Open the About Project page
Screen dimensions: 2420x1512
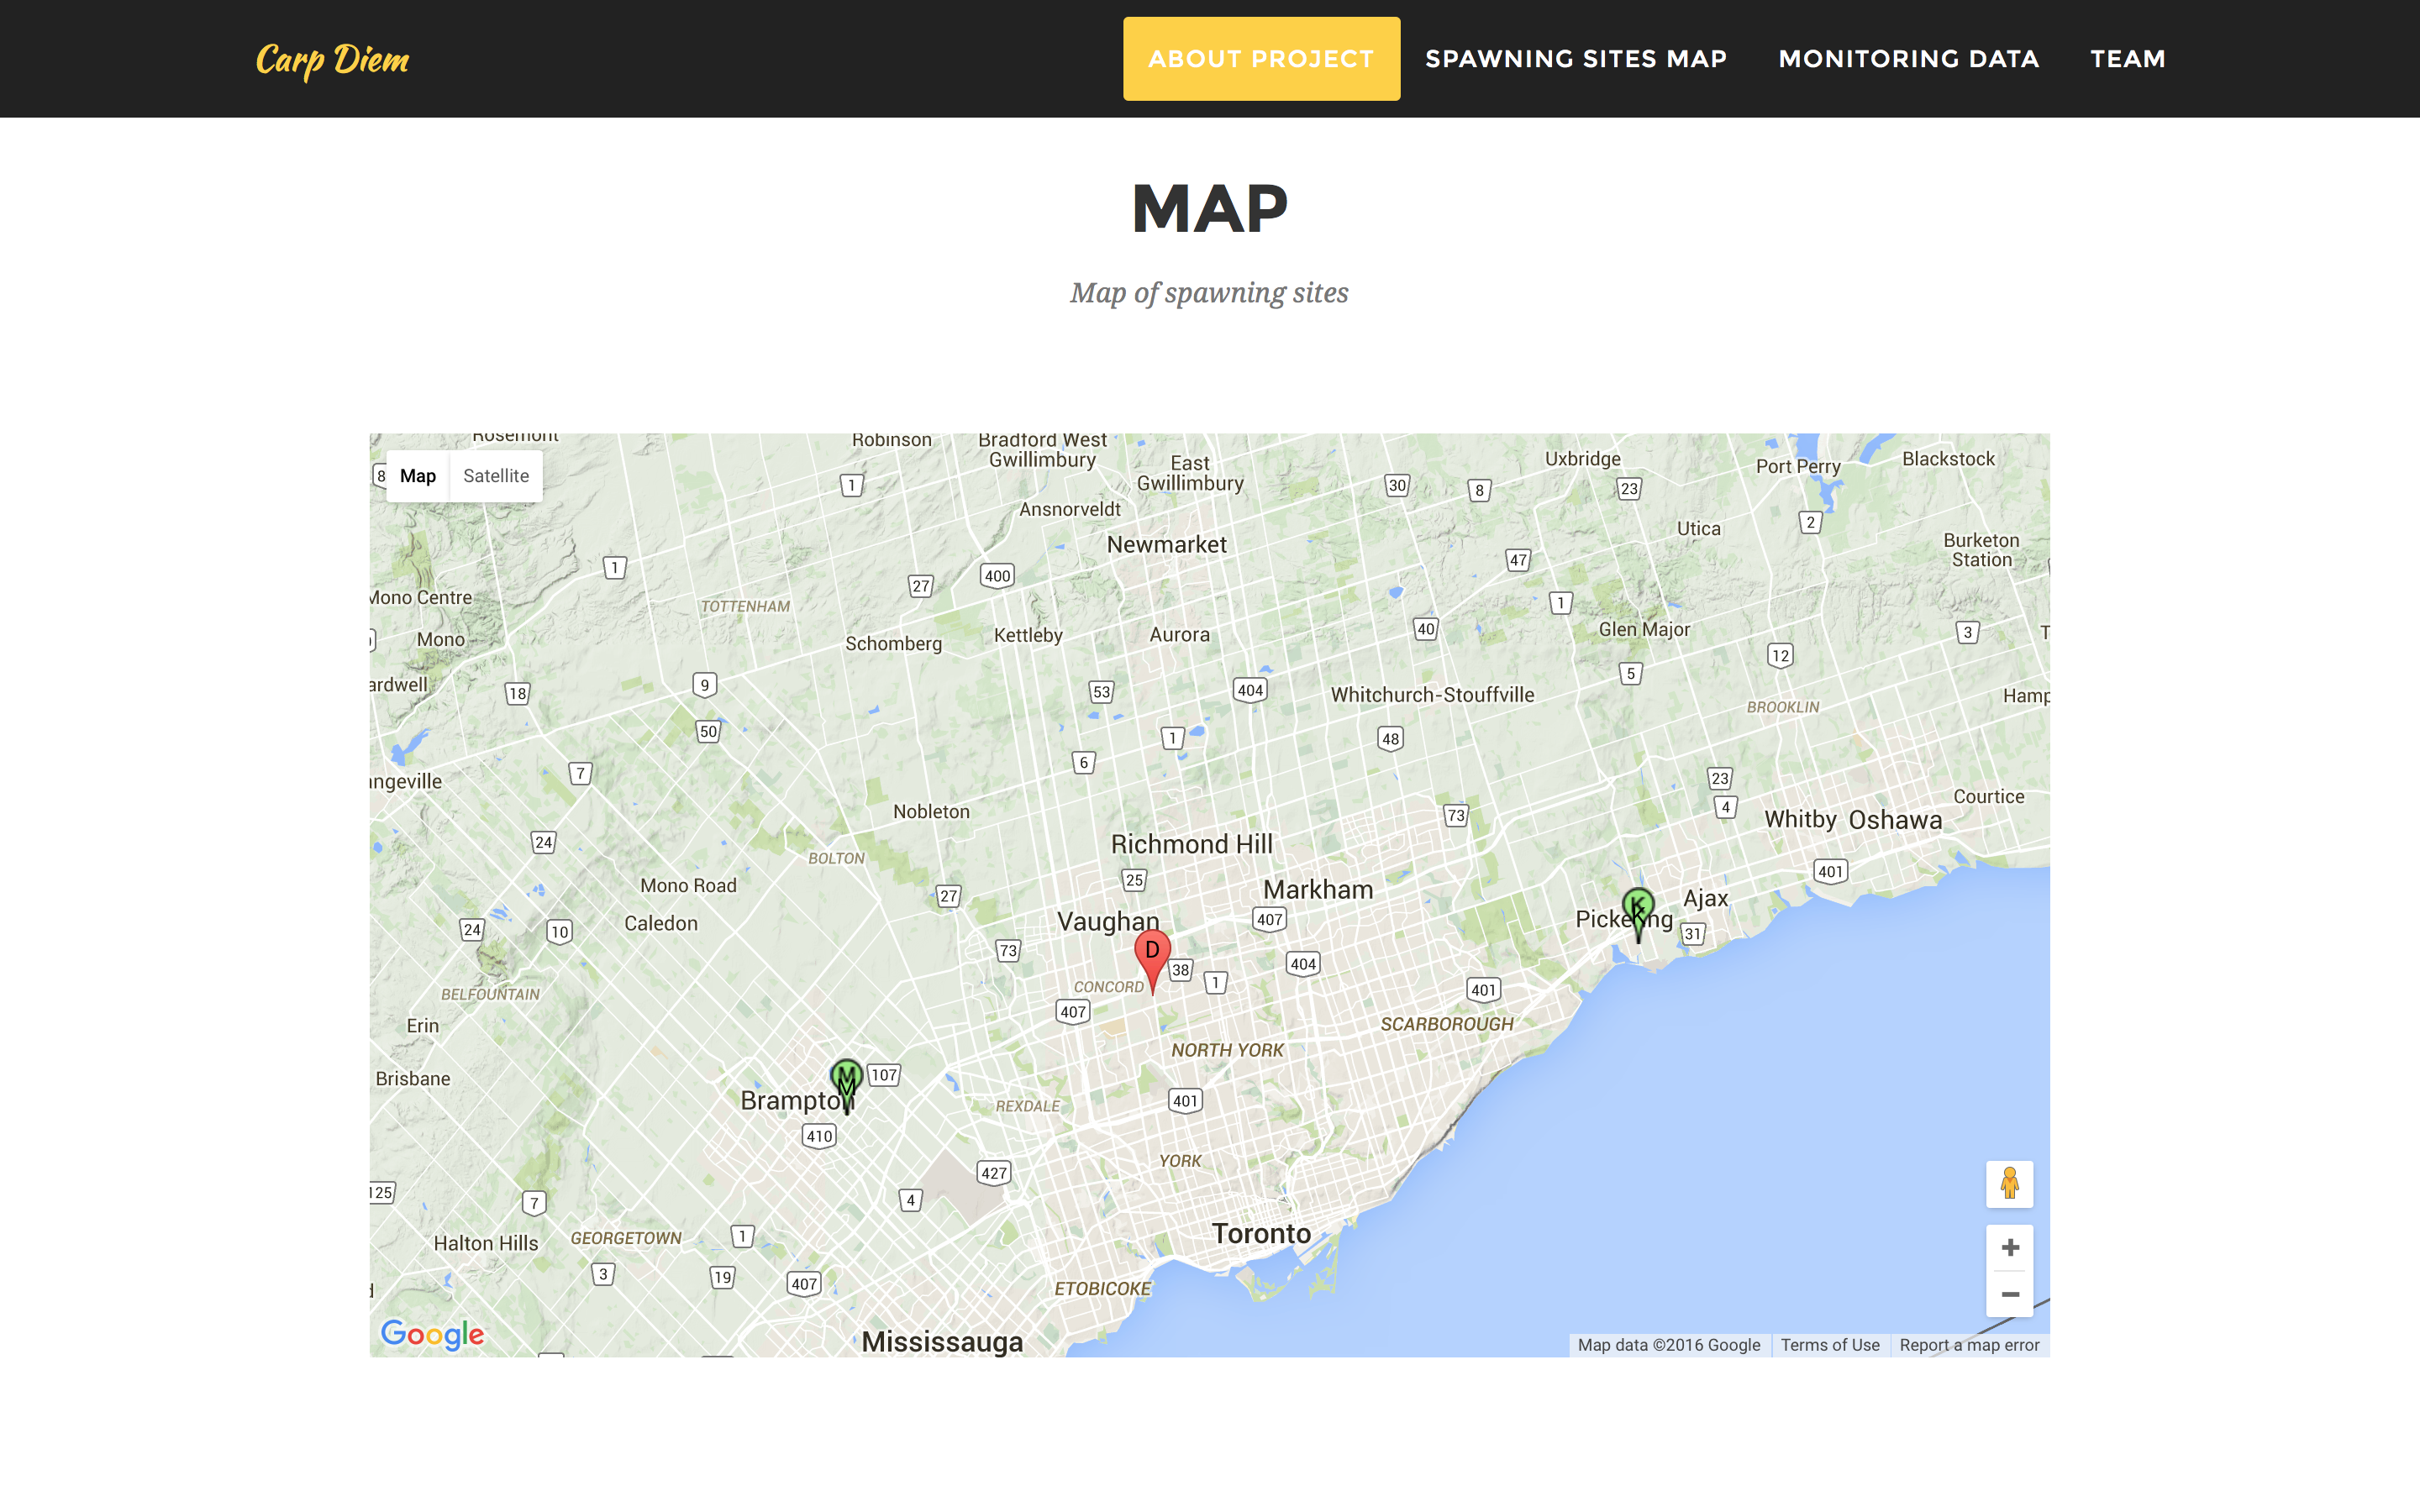tap(1261, 59)
